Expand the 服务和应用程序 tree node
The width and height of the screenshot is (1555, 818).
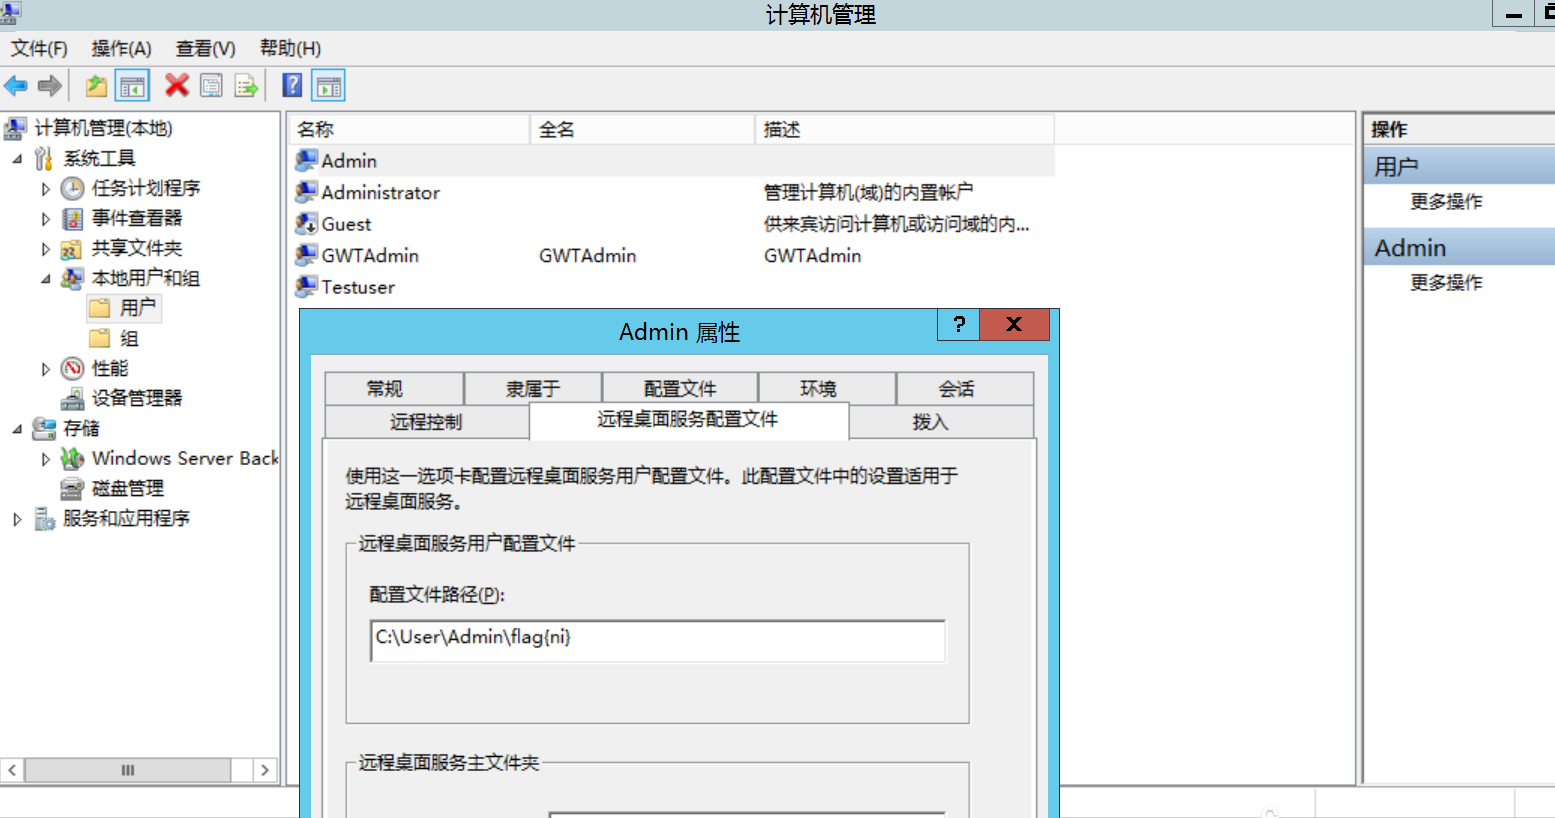click(17, 518)
